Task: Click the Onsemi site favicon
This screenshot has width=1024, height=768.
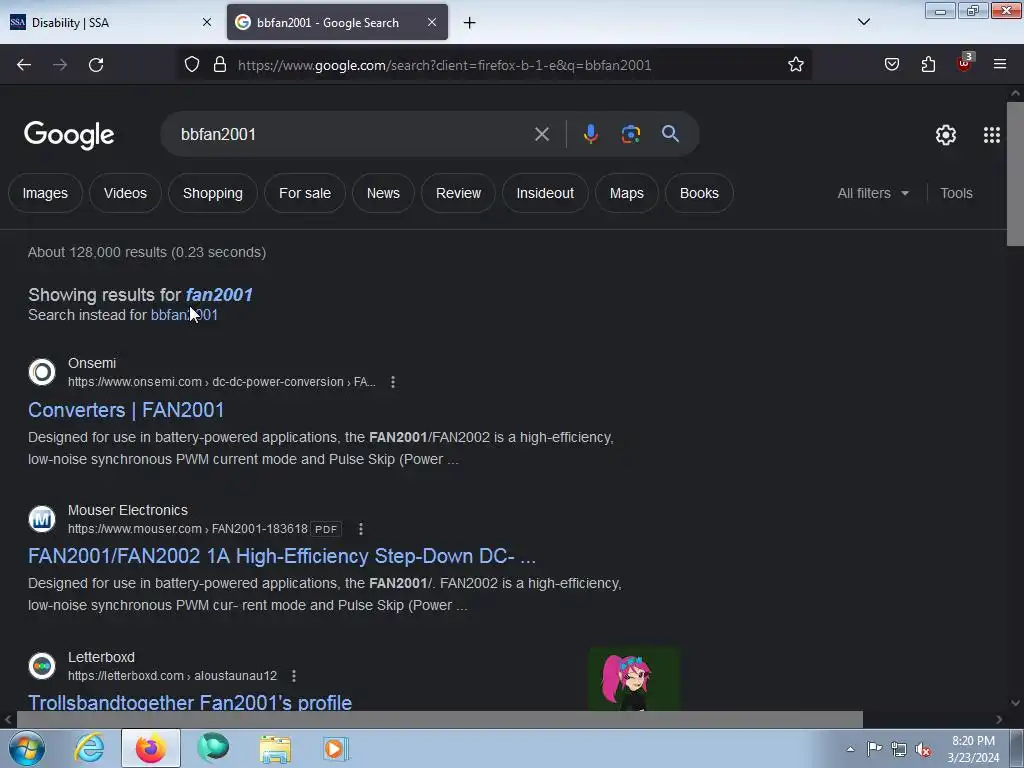Action: pyautogui.click(x=42, y=372)
